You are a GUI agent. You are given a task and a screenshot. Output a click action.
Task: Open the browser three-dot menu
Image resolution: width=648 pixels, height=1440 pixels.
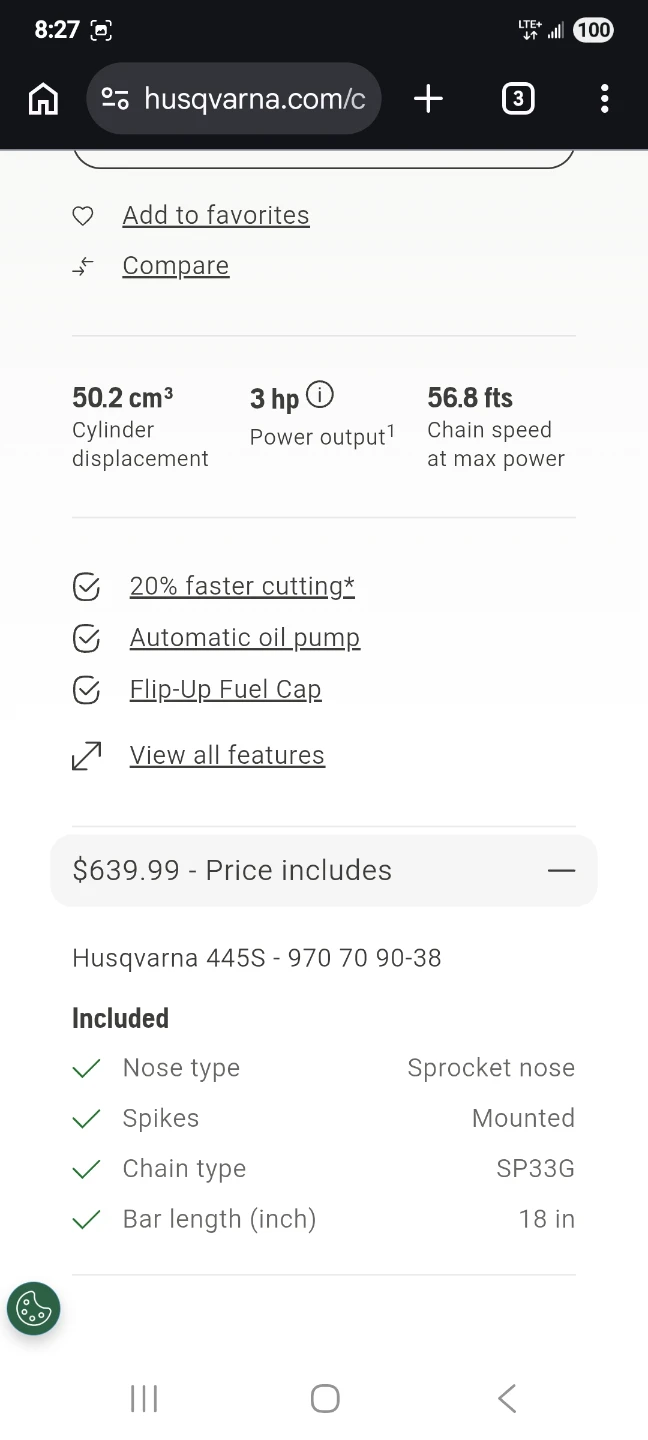pyautogui.click(x=604, y=98)
